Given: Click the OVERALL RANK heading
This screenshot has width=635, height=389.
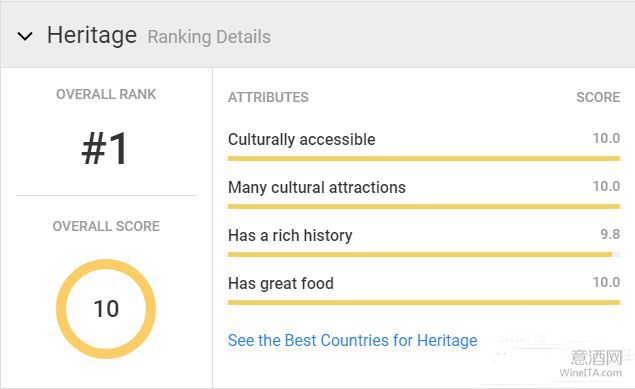Looking at the screenshot, I should pyautogui.click(x=106, y=94).
